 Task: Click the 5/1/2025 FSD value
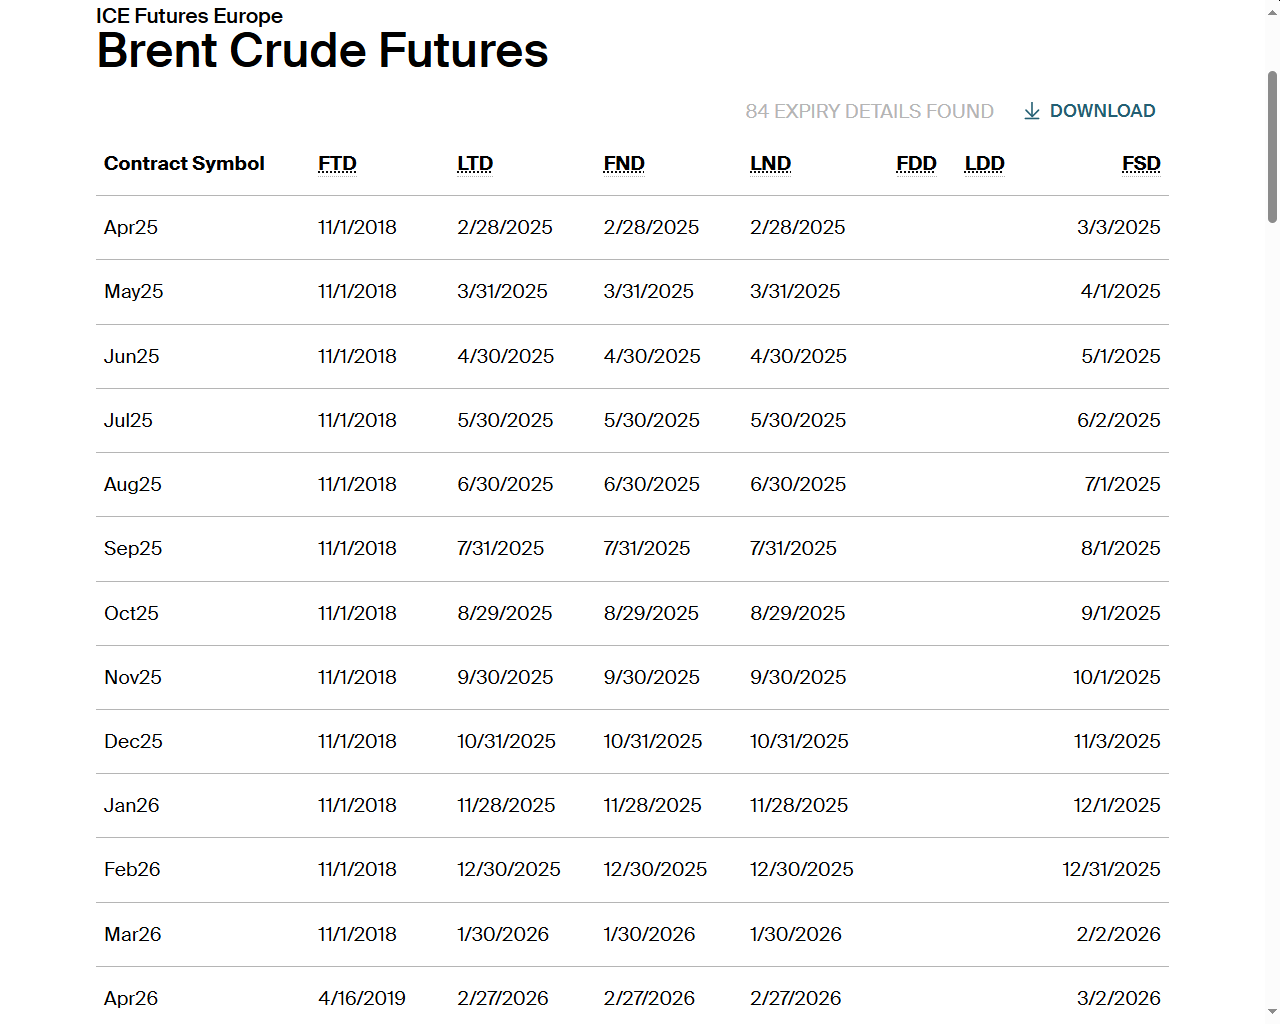tap(1120, 356)
